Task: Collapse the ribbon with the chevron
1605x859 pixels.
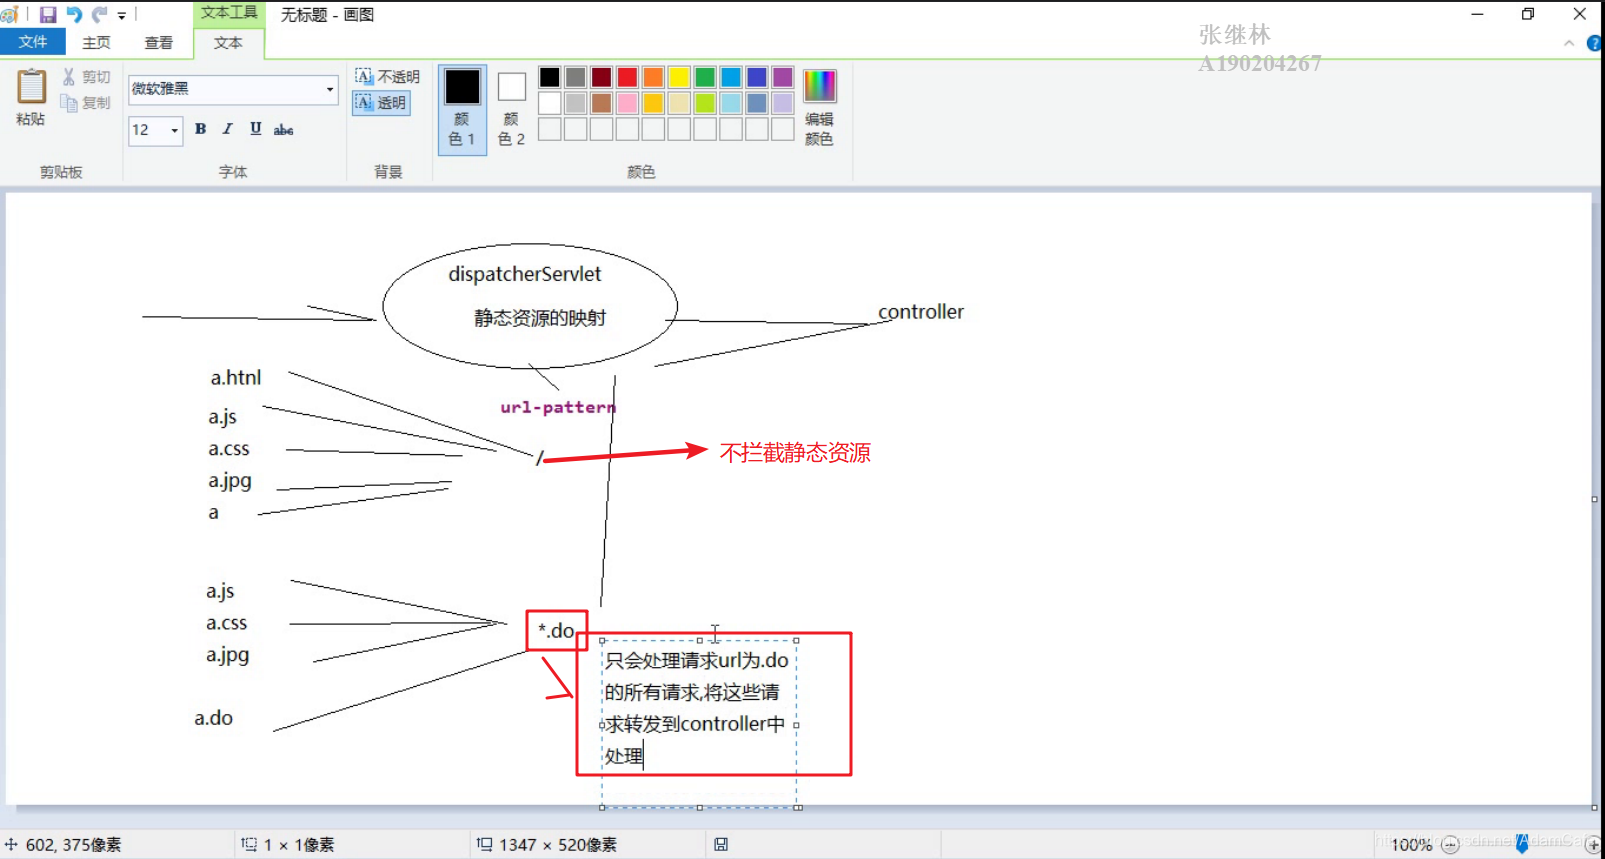Action: click(1569, 43)
